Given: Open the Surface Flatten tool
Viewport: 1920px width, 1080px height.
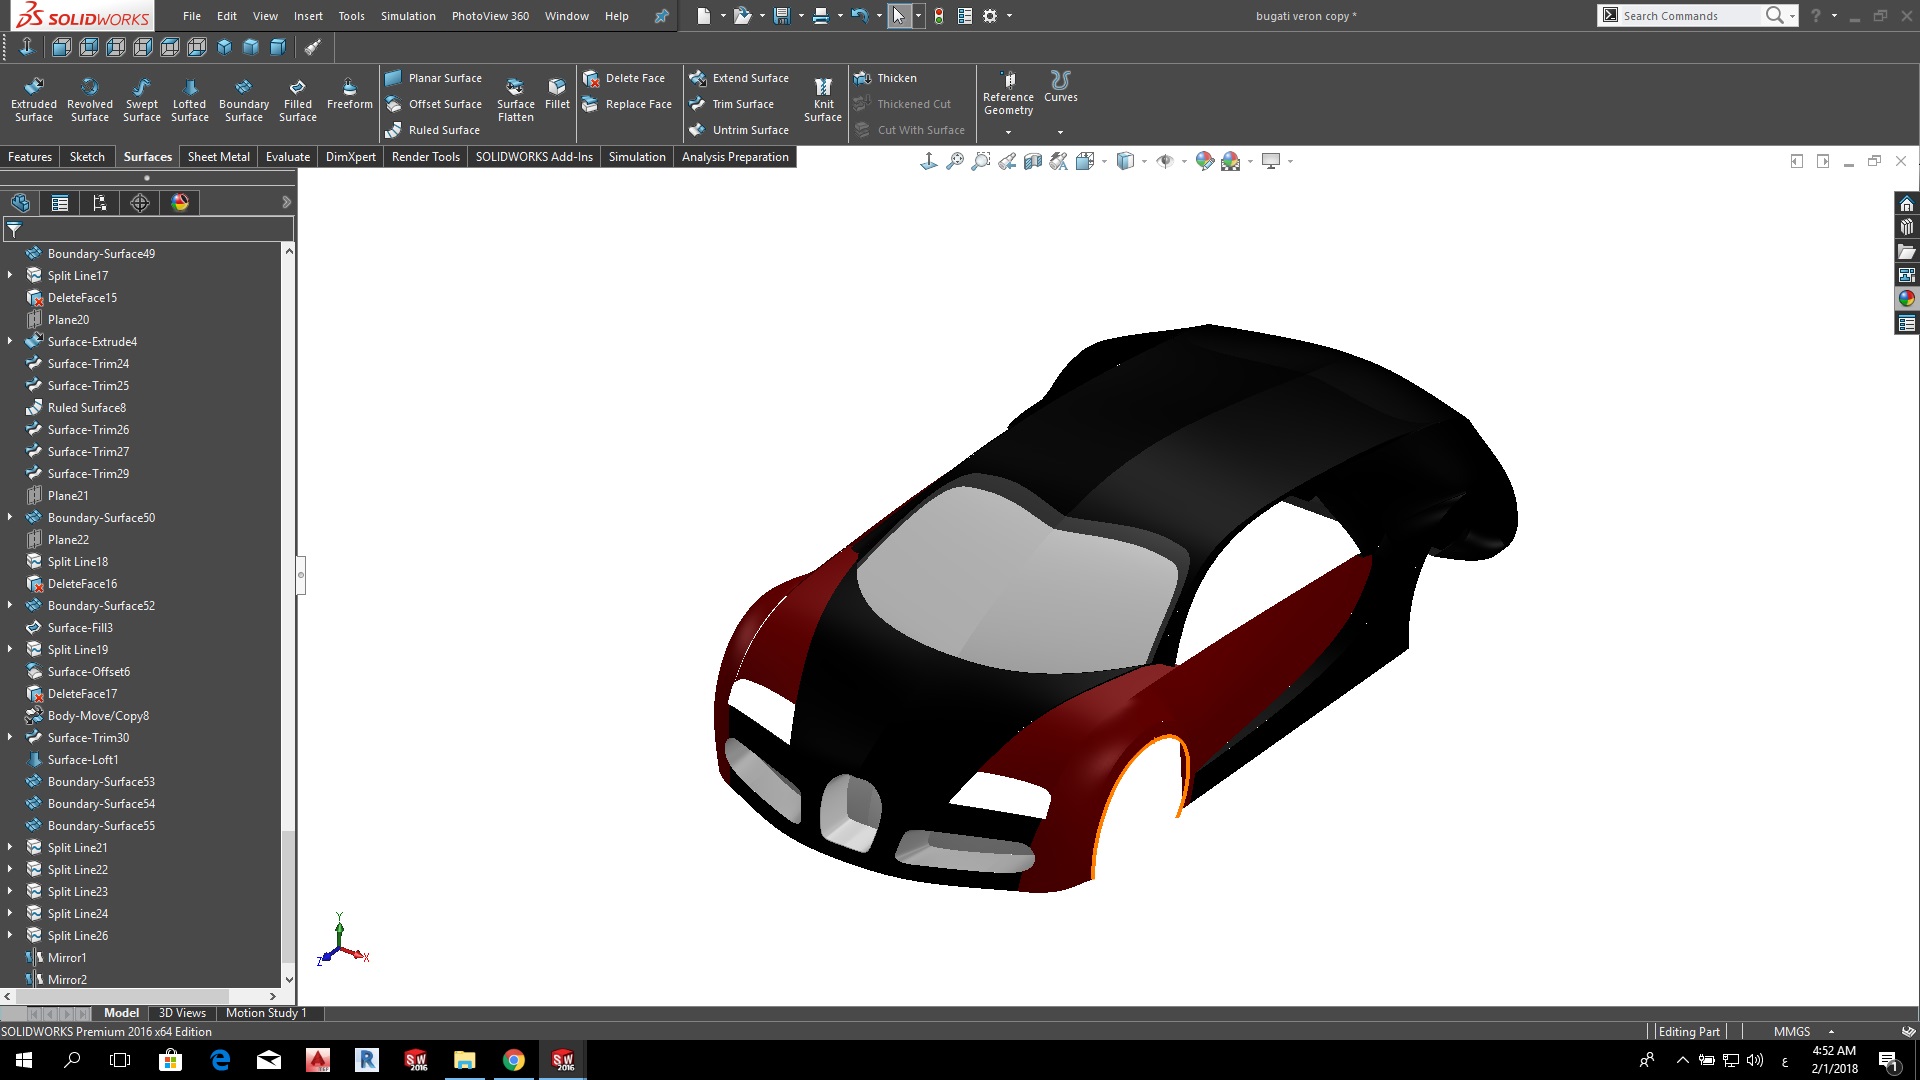Looking at the screenshot, I should [x=515, y=99].
